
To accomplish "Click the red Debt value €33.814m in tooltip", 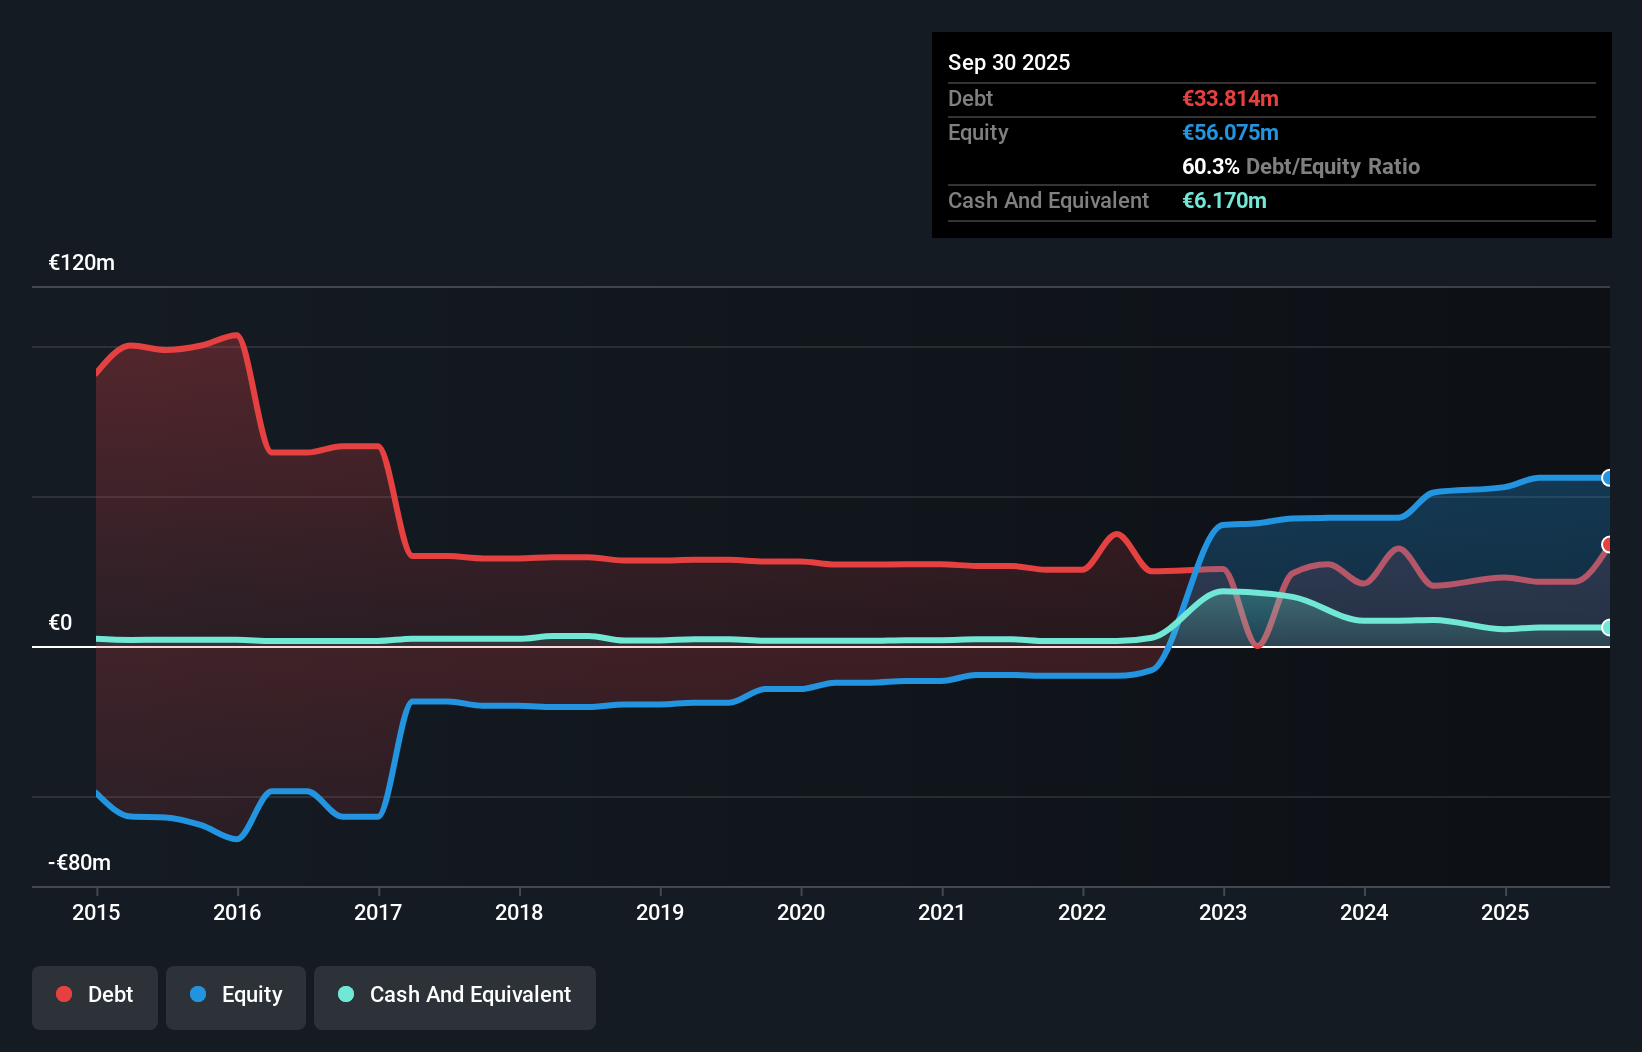I will click(1230, 98).
